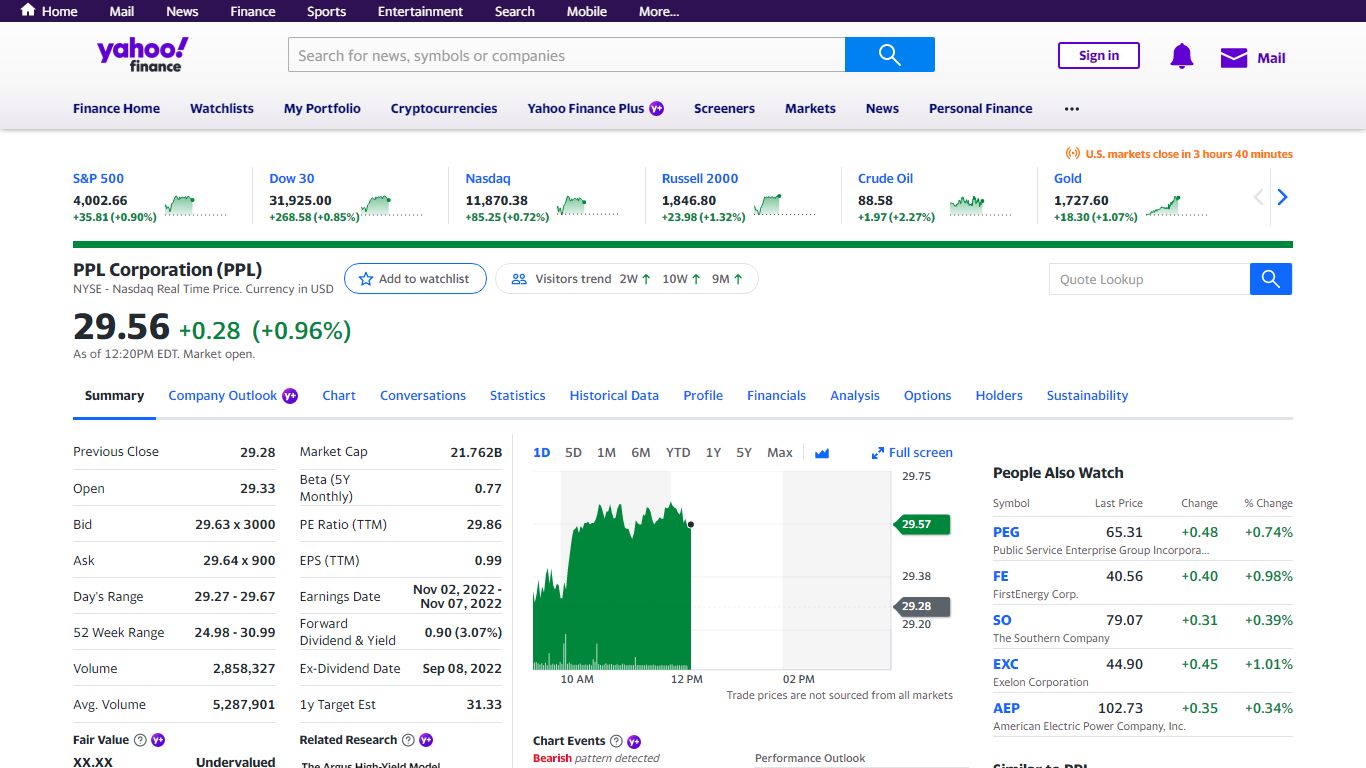Open the AEP symbol link
Image resolution: width=1366 pixels, height=768 pixels.
pos(1006,708)
